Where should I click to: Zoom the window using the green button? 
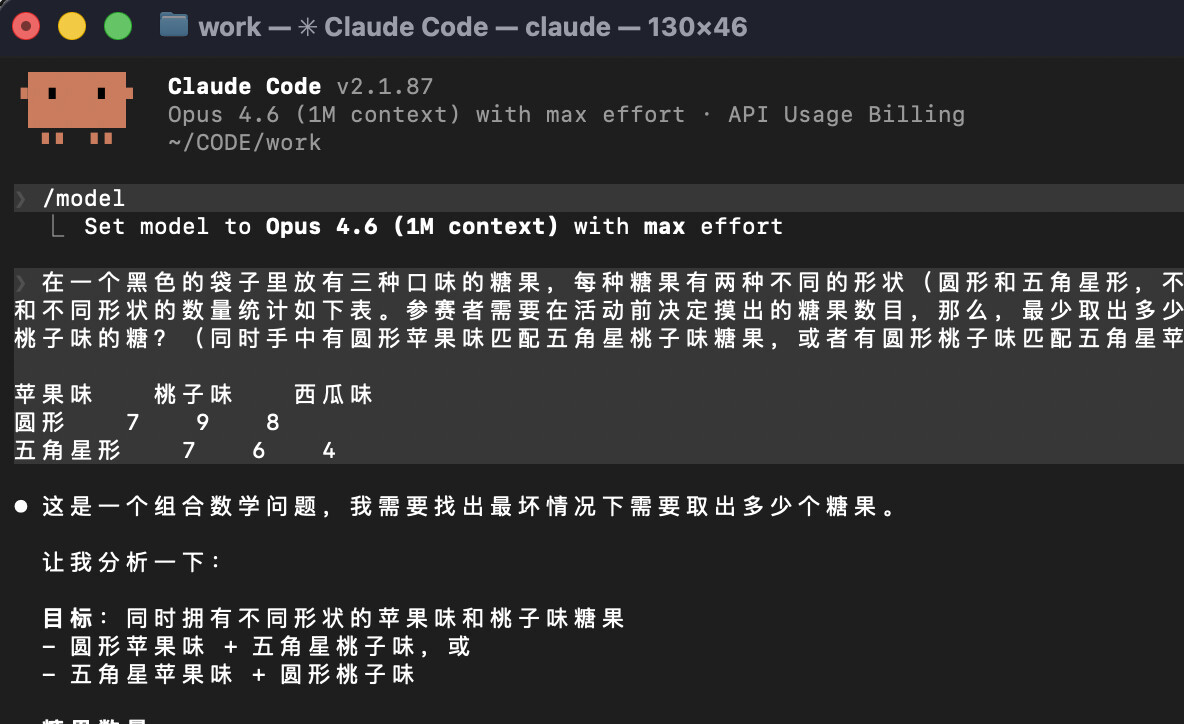[118, 26]
